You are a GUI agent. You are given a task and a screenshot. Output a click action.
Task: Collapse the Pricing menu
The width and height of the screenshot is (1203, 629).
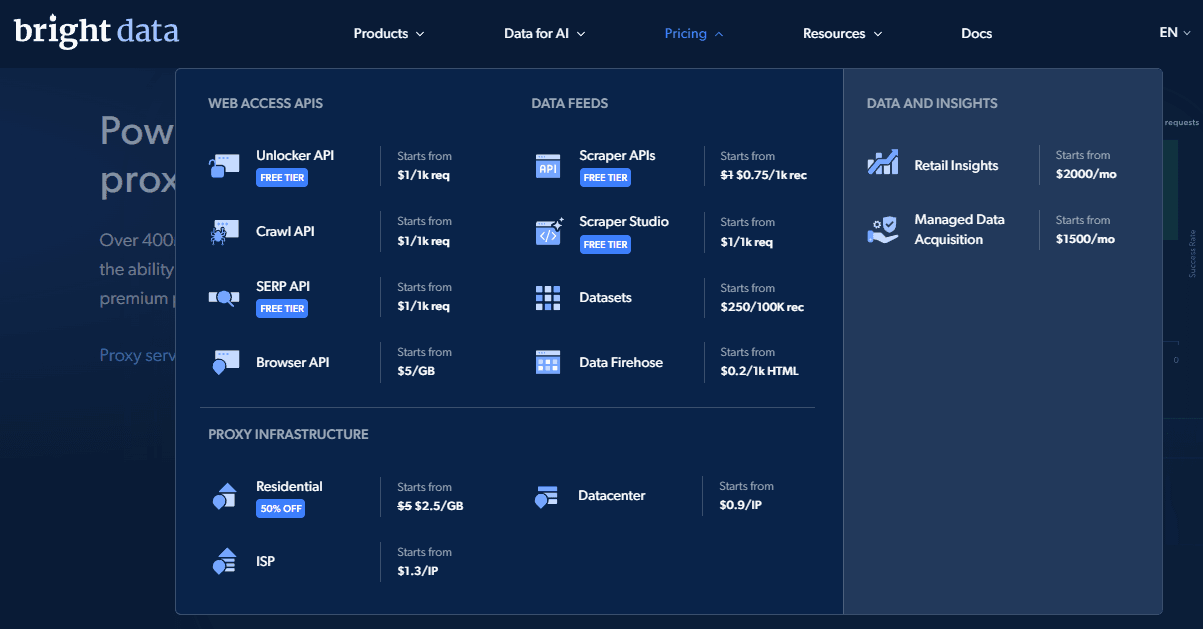[x=694, y=33]
